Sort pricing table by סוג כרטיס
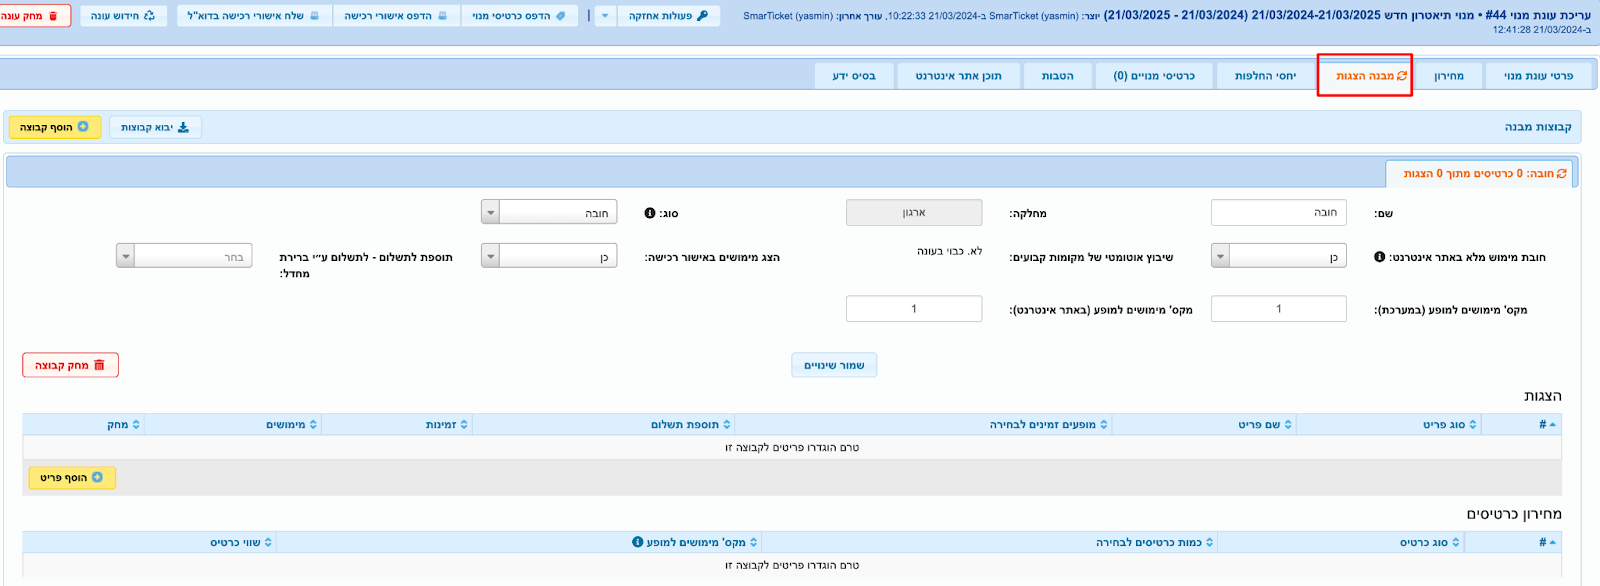 point(1430,542)
